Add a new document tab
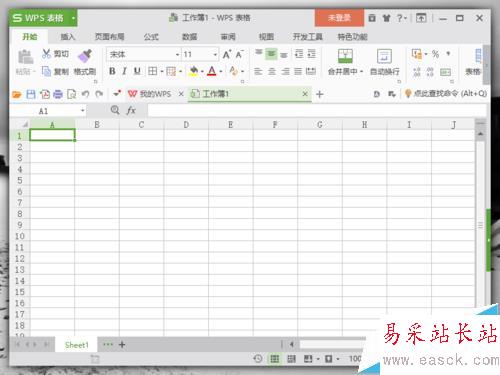500x375 pixels. [x=320, y=94]
